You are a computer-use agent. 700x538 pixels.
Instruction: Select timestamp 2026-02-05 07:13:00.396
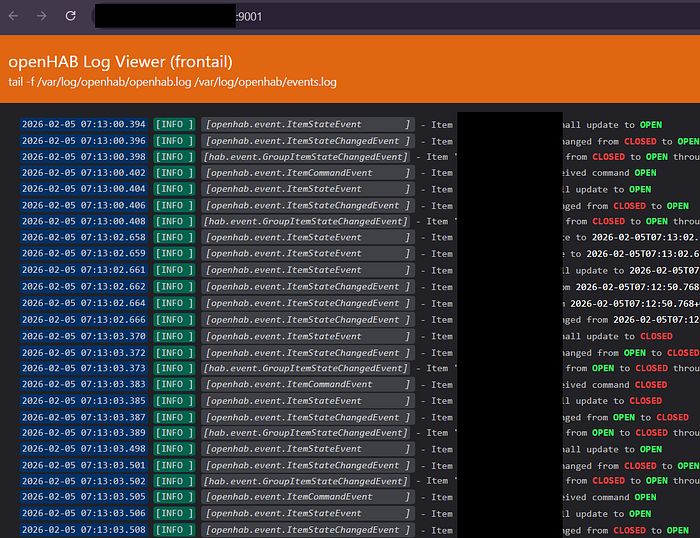(x=84, y=141)
